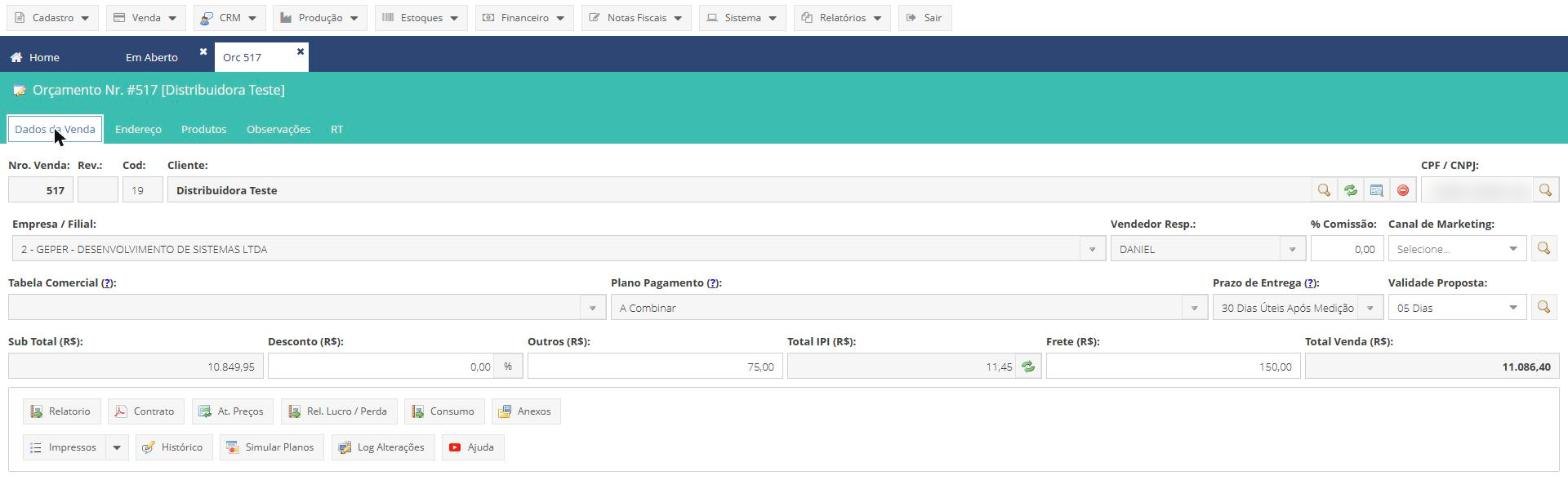Click the At. Preços button
This screenshot has width=1568, height=480.
tap(231, 411)
